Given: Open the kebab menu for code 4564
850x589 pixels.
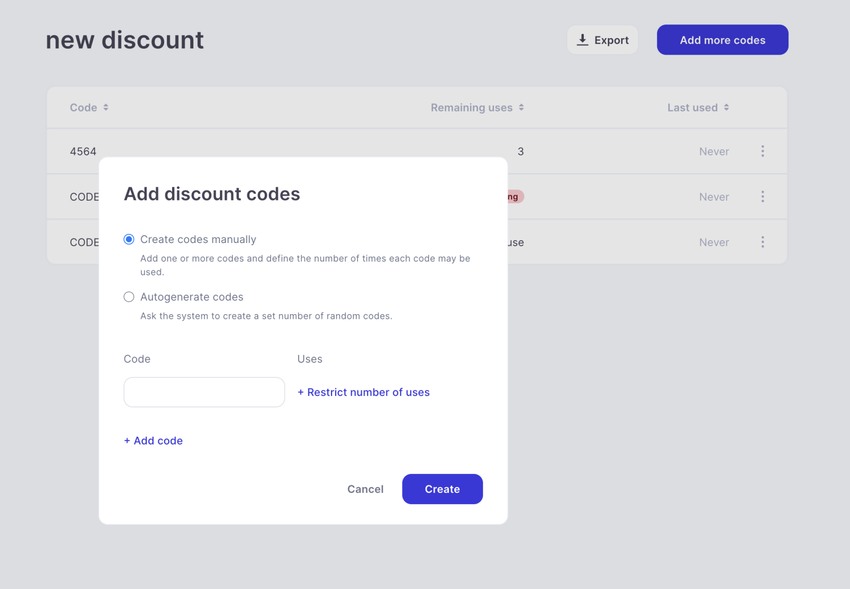Looking at the screenshot, I should pyautogui.click(x=762, y=151).
